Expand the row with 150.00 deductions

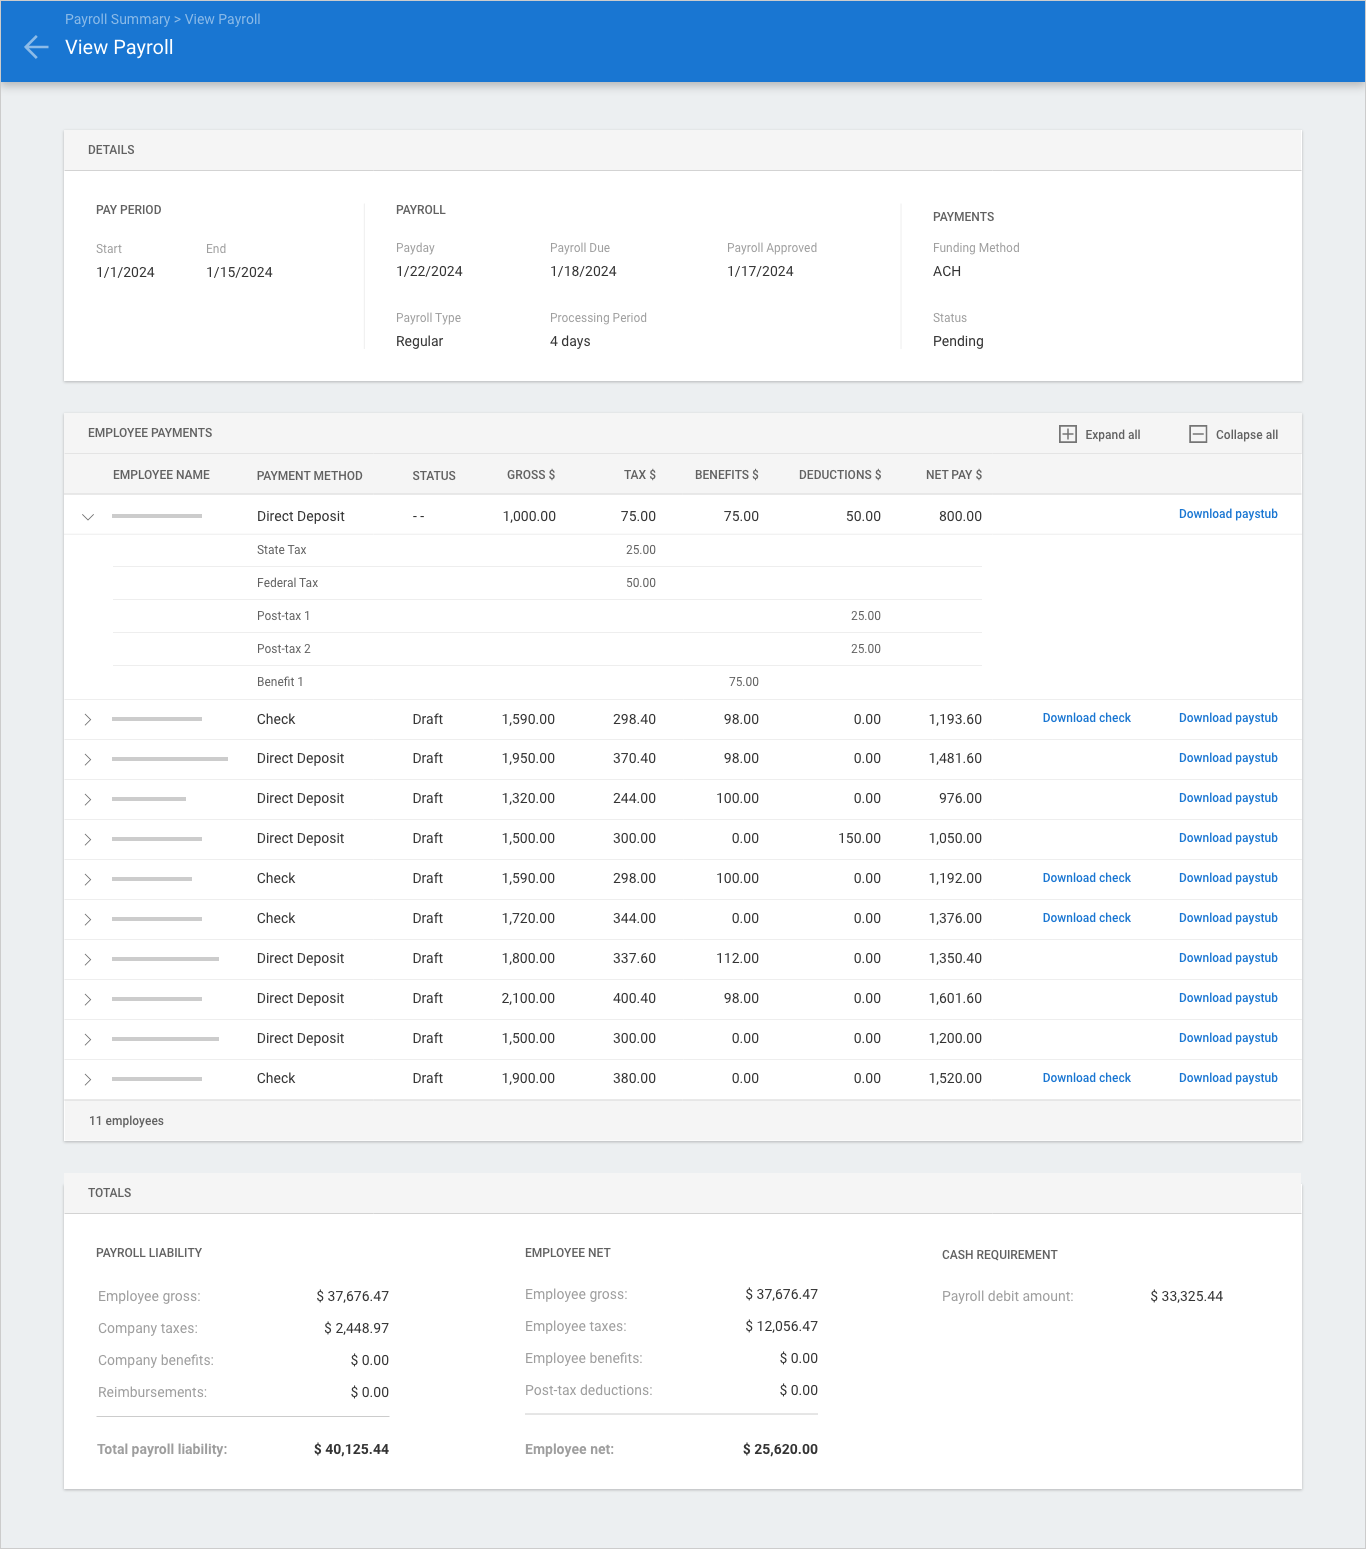tap(88, 839)
